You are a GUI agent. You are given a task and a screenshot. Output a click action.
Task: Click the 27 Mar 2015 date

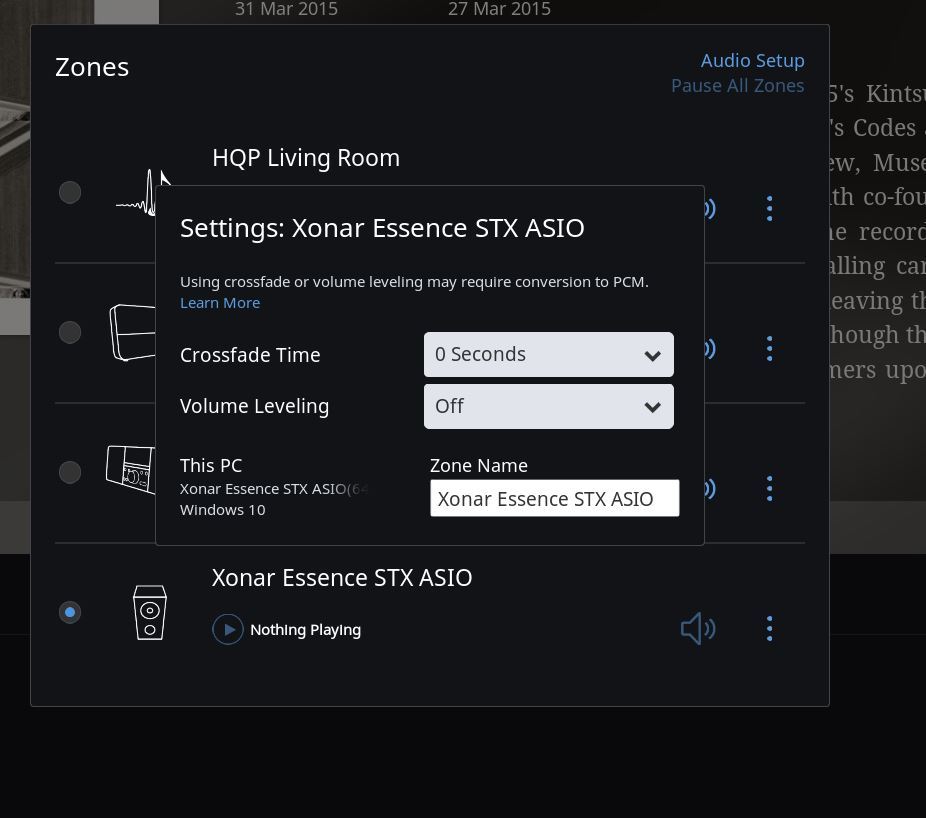point(500,9)
